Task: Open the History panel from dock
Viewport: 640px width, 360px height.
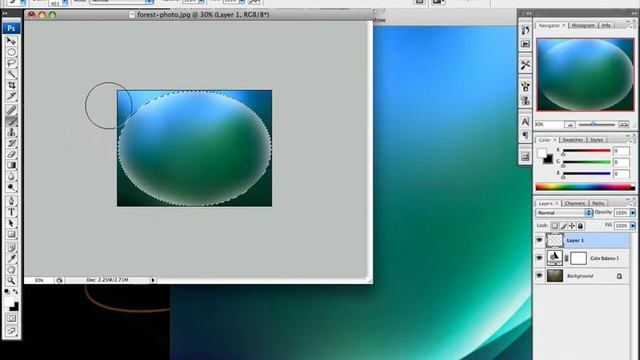Action: click(525, 30)
